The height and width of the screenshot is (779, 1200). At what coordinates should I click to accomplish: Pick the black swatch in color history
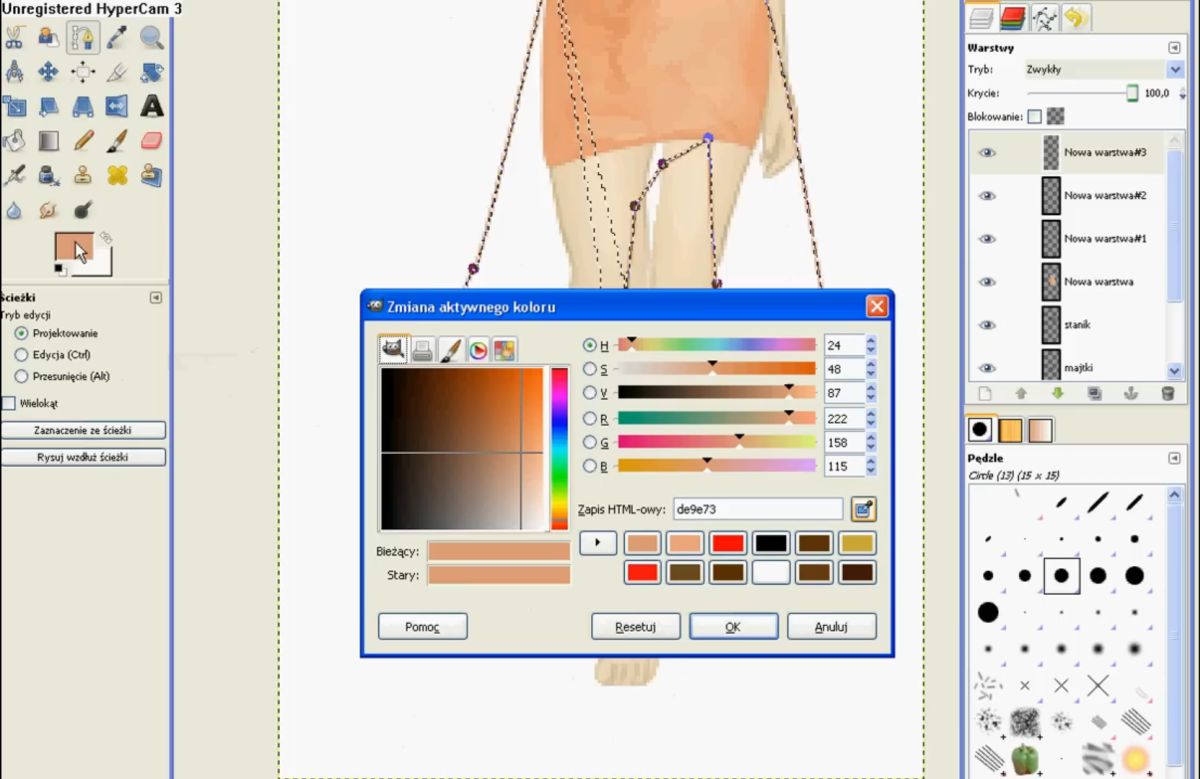tap(771, 543)
